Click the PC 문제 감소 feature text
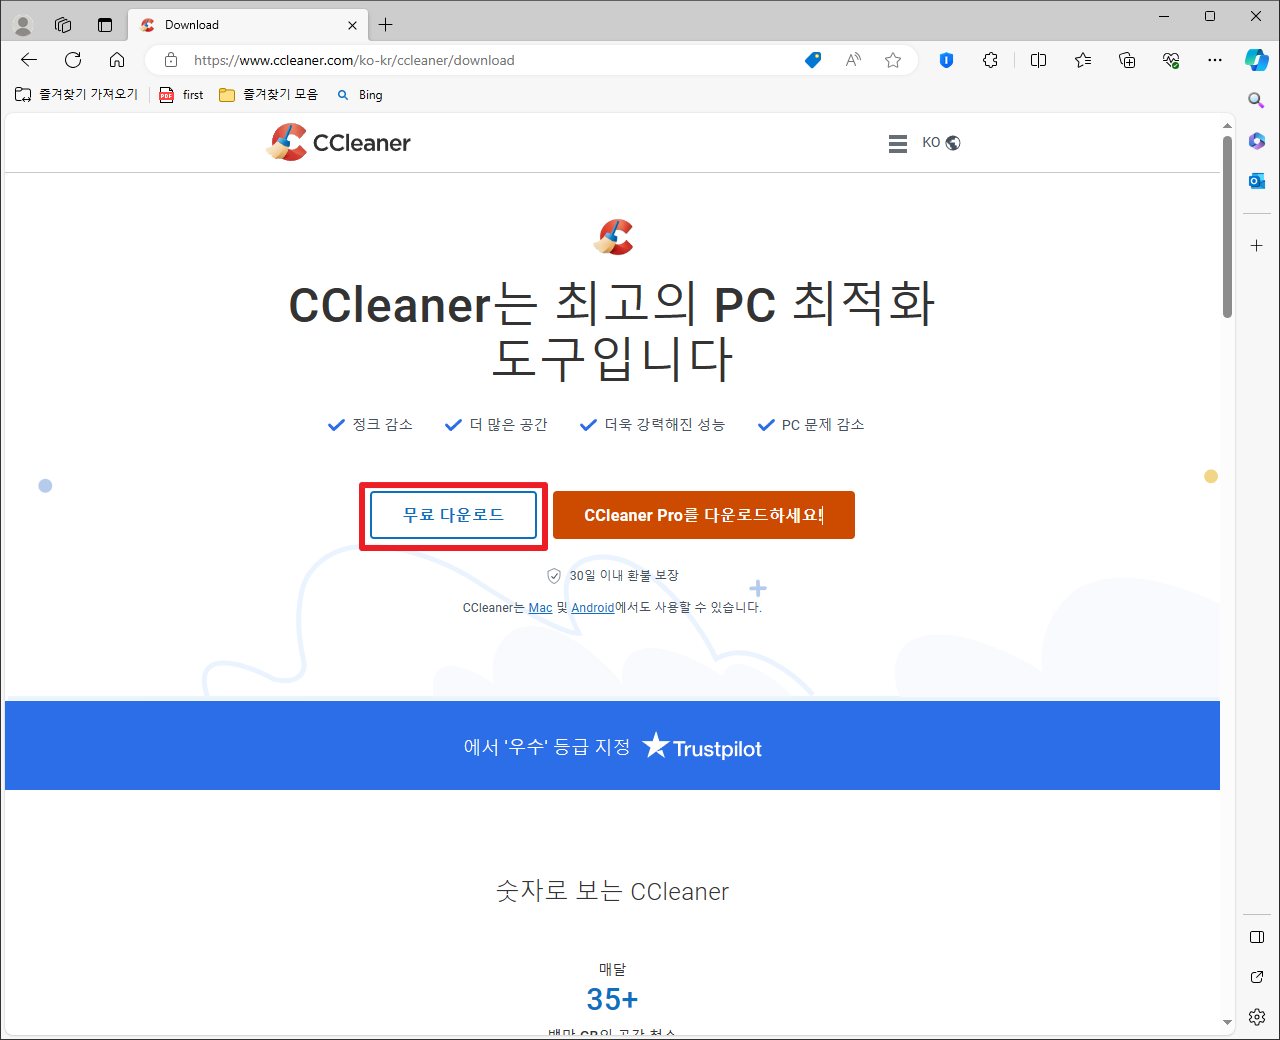The height and width of the screenshot is (1040, 1280). [x=823, y=425]
